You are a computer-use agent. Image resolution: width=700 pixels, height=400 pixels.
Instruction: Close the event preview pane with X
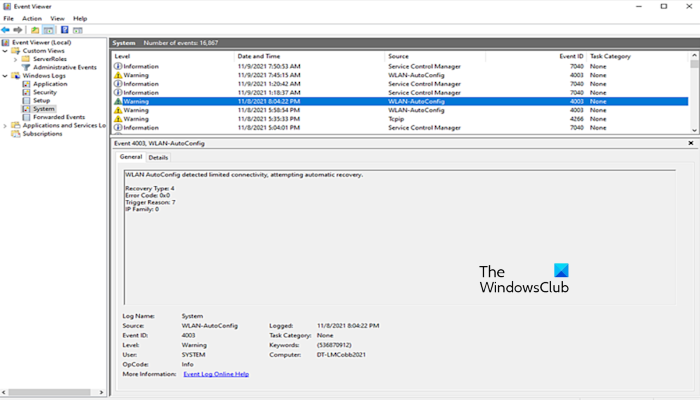coord(690,144)
